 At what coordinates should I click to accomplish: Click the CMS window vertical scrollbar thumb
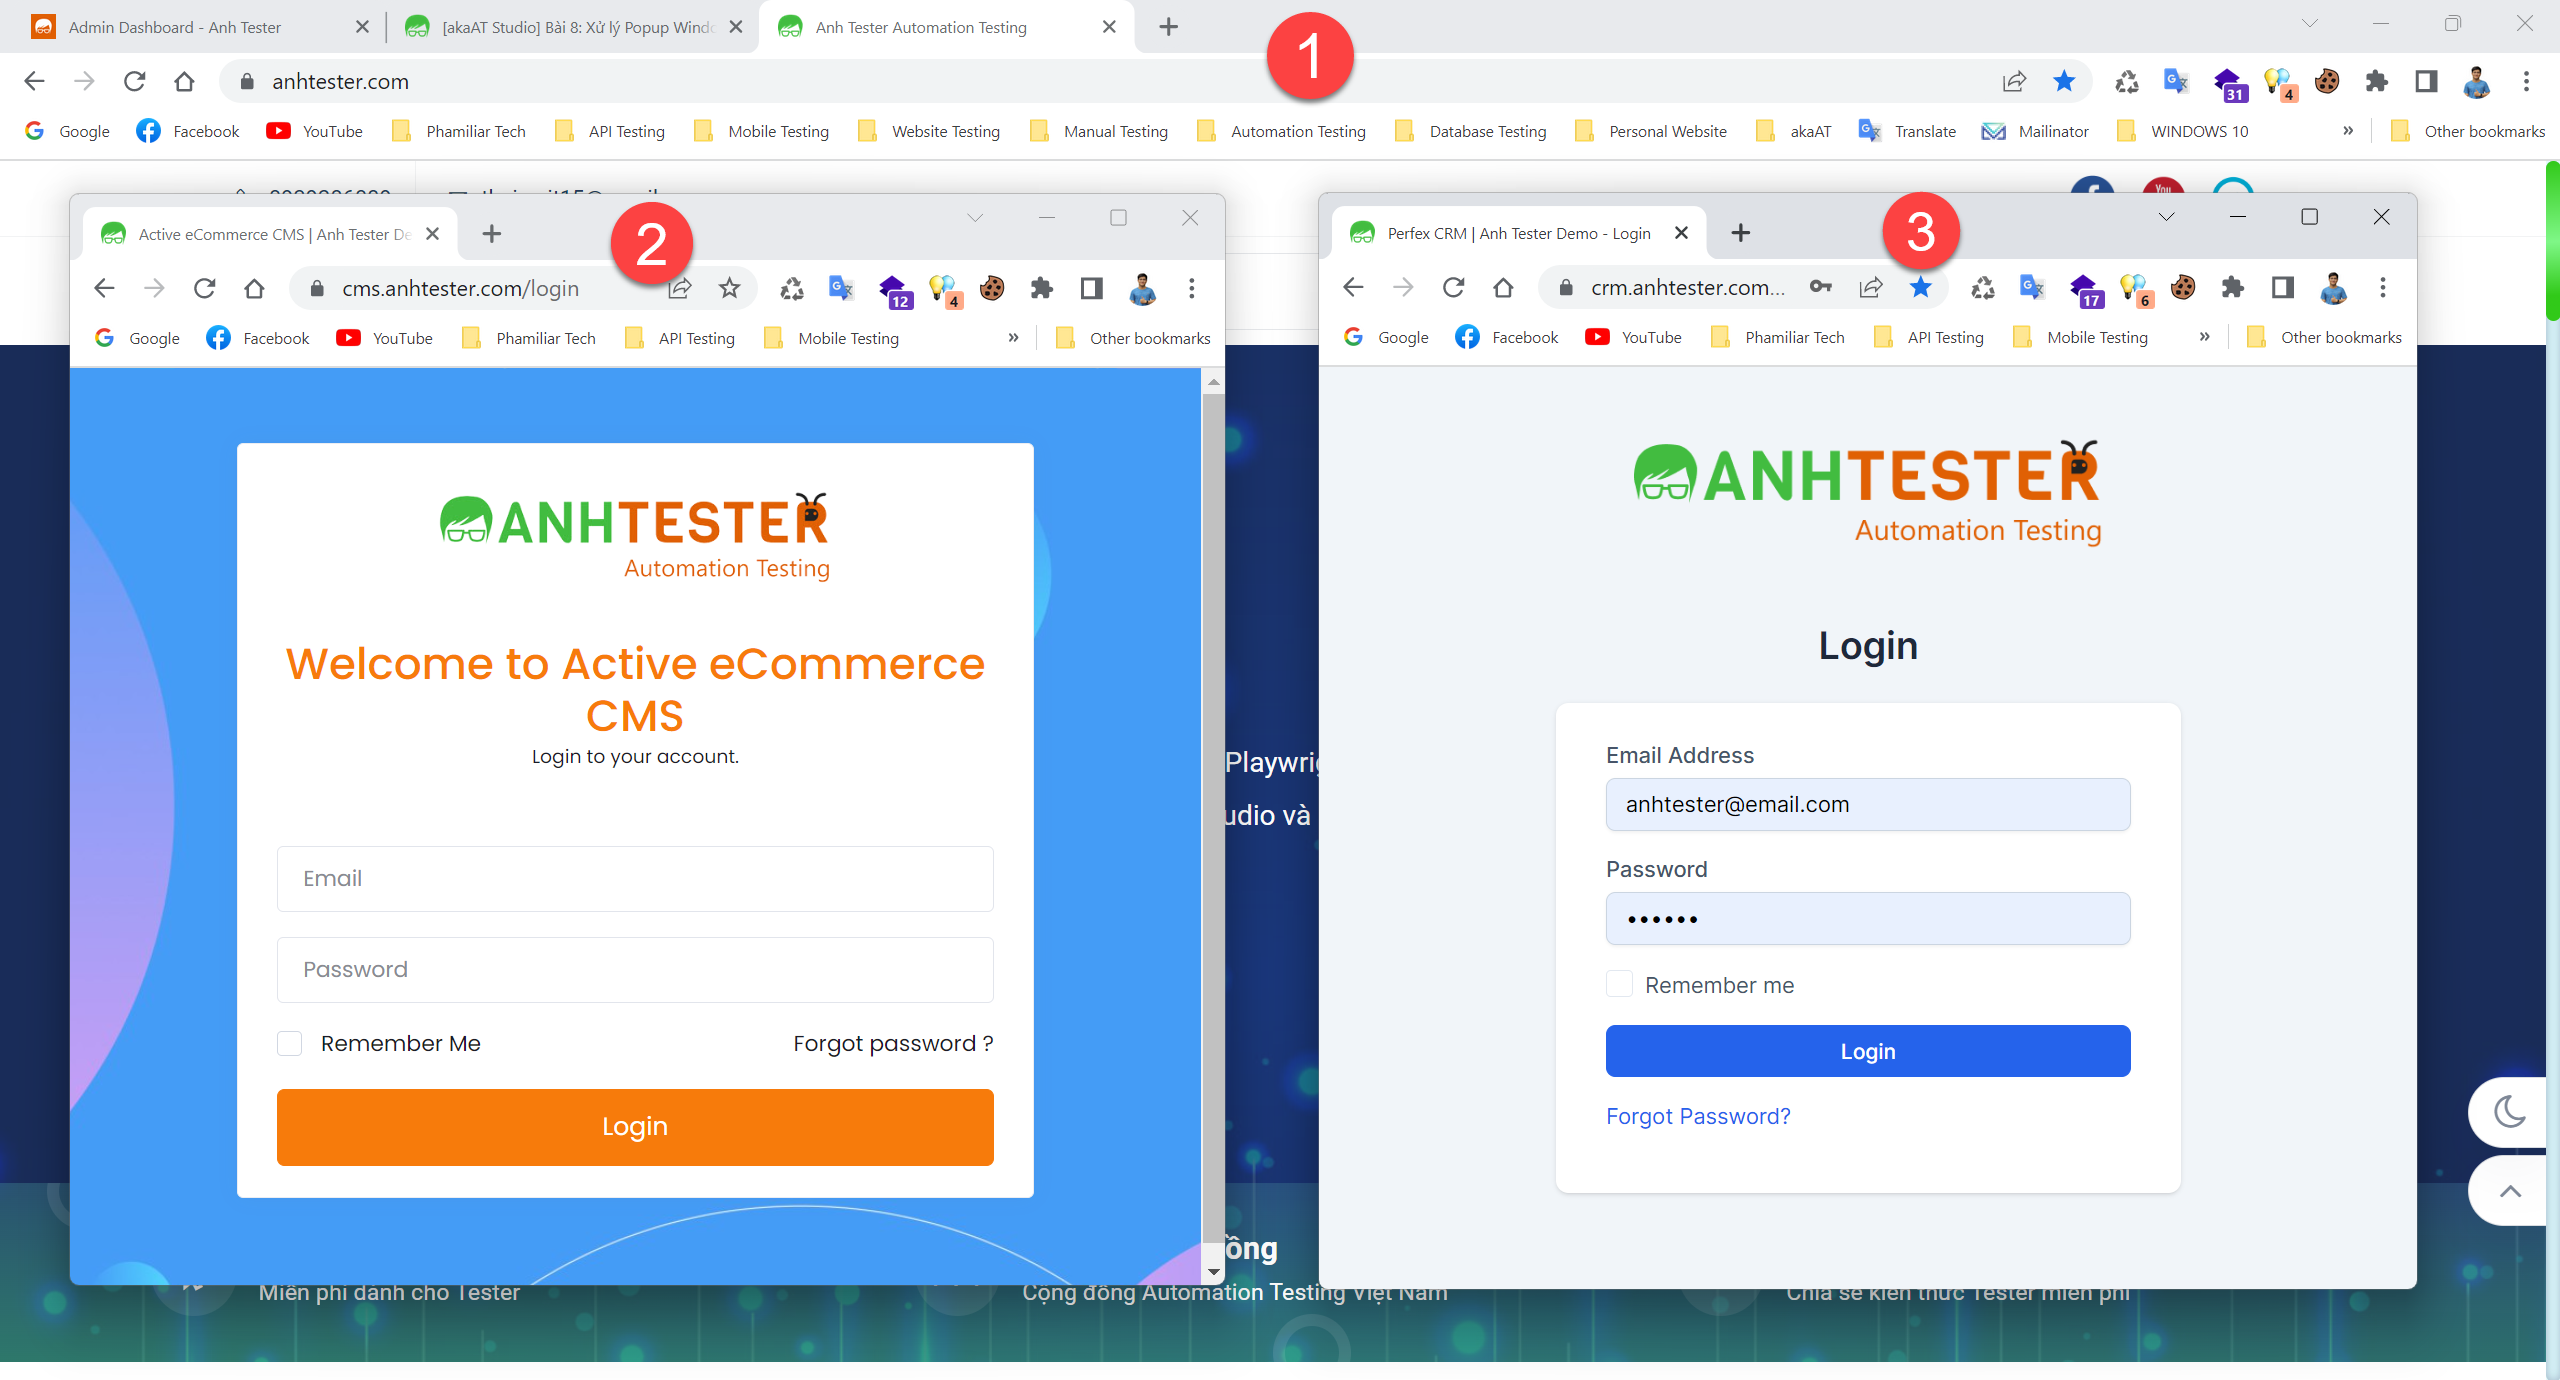pyautogui.click(x=1213, y=820)
